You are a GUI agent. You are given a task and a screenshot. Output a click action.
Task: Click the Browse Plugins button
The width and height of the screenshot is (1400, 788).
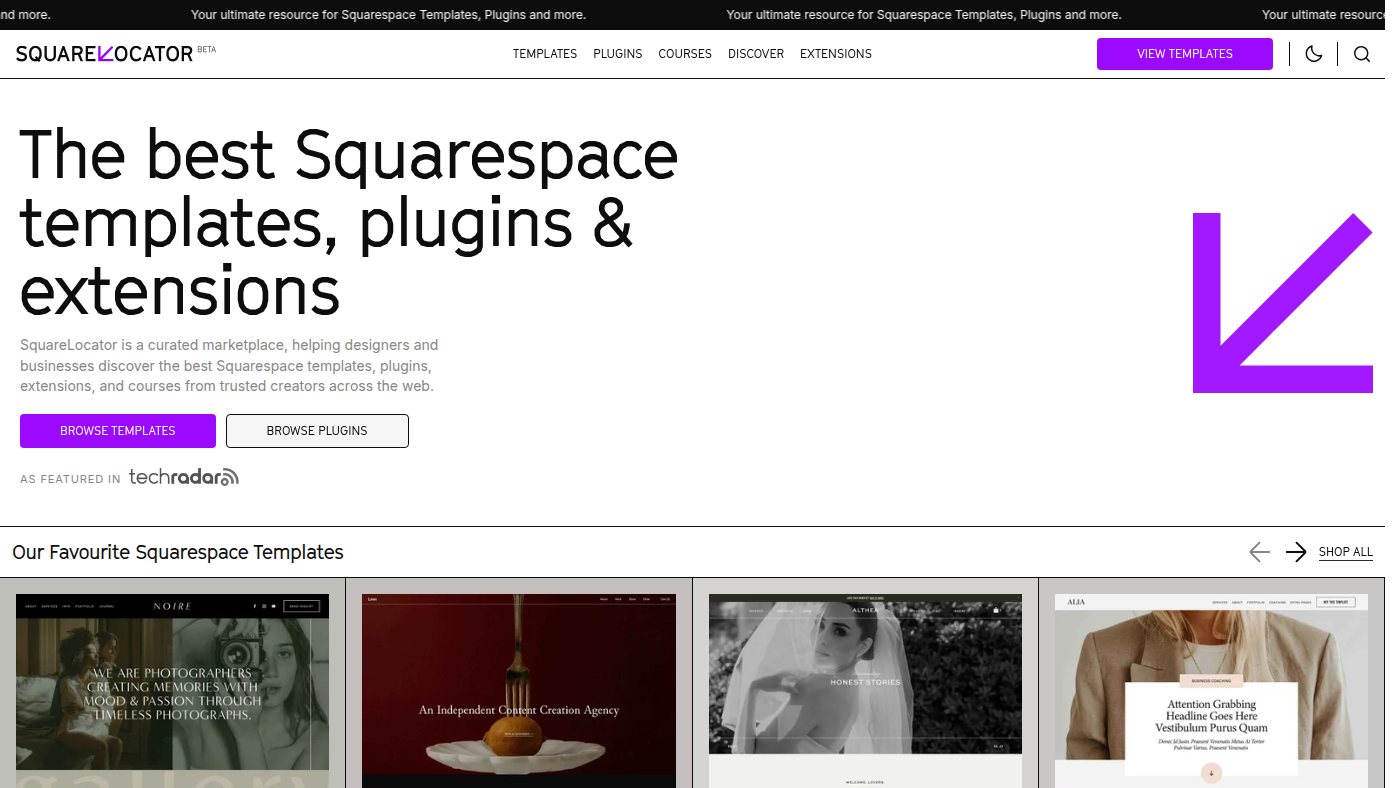[317, 431]
